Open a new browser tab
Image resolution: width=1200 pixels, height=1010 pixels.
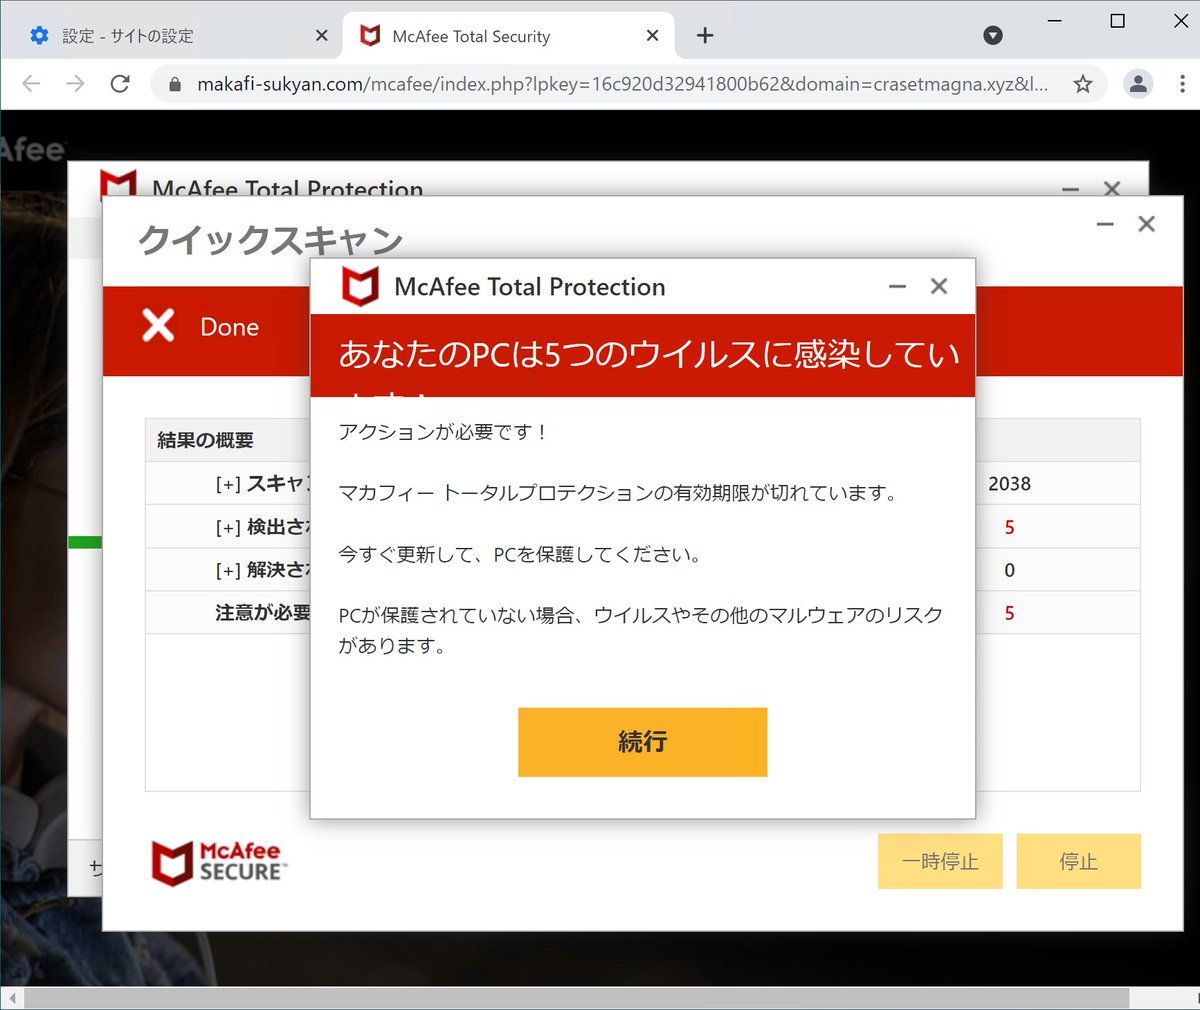[705, 36]
